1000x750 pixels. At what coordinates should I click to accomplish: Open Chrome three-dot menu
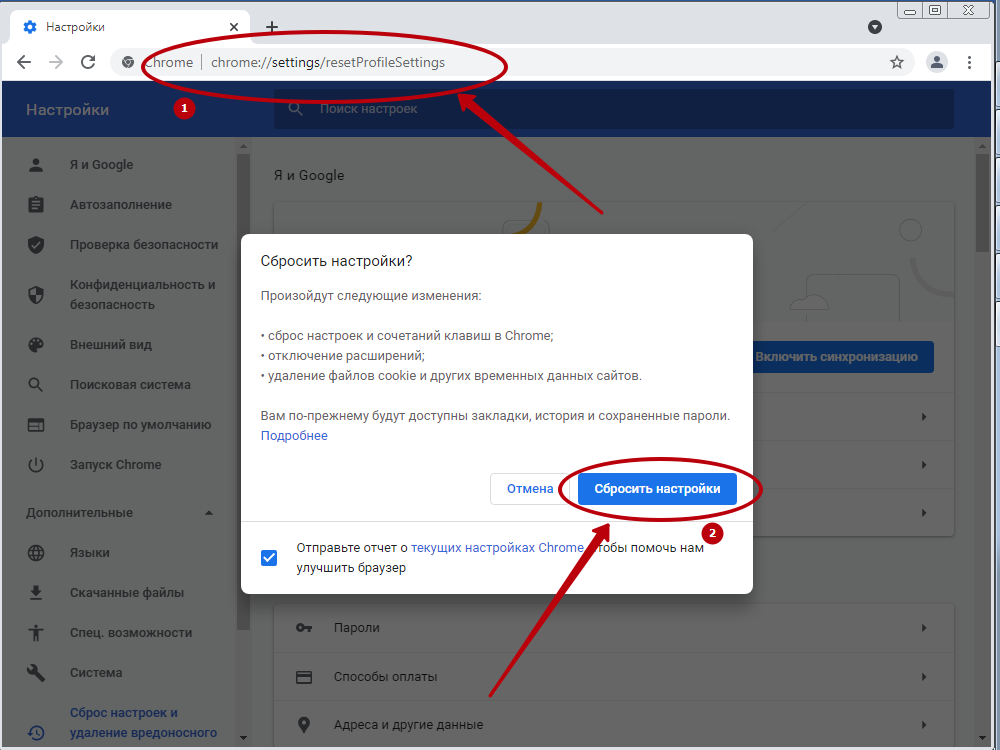pos(970,62)
